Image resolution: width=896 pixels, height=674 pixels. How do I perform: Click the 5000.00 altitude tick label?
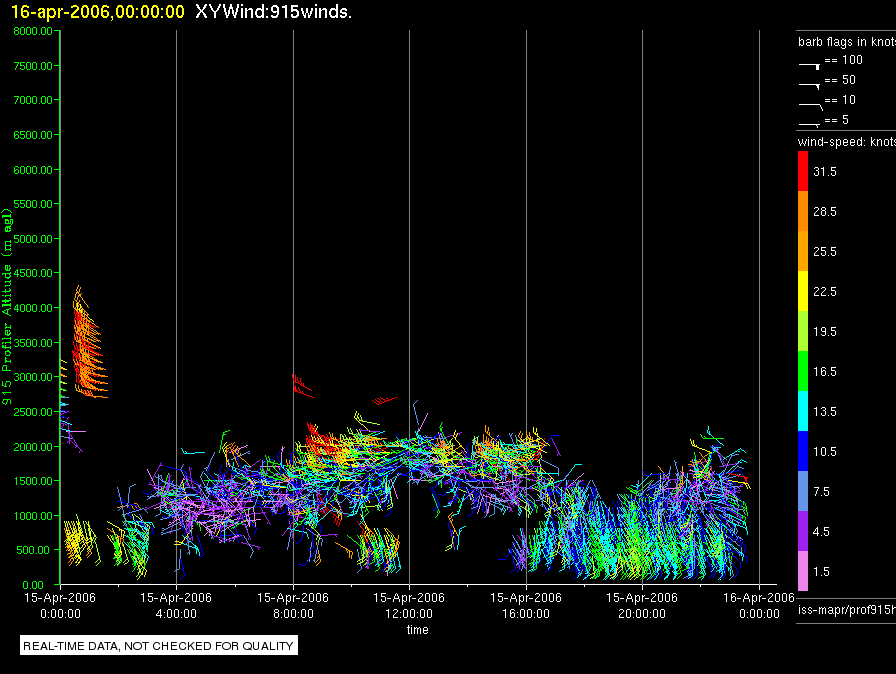click(33, 239)
